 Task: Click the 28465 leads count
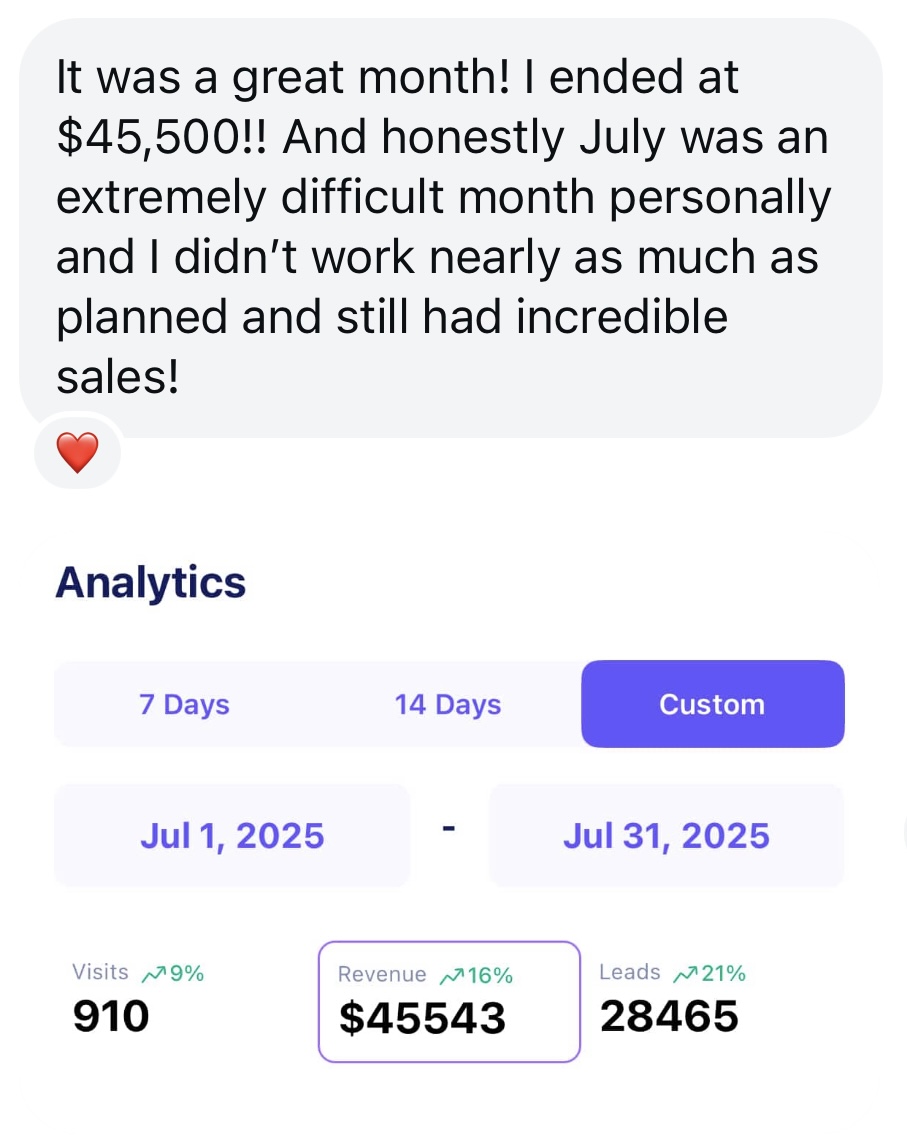coord(669,1016)
